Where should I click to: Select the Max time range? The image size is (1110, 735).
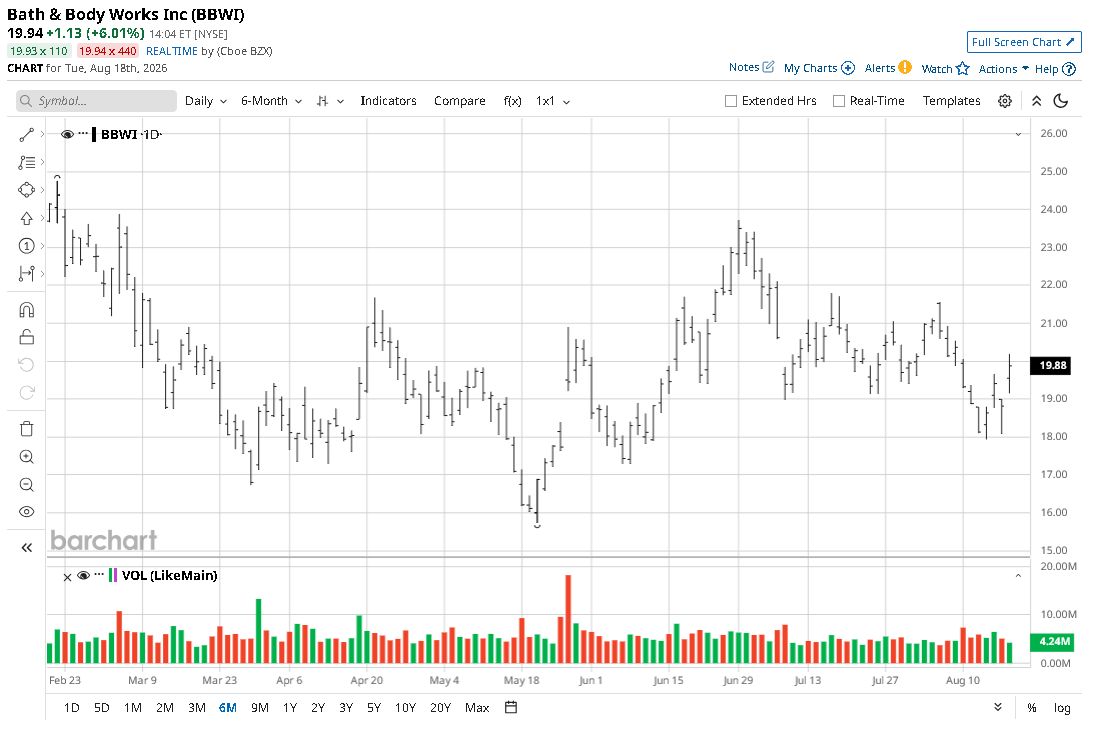pyautogui.click(x=477, y=707)
